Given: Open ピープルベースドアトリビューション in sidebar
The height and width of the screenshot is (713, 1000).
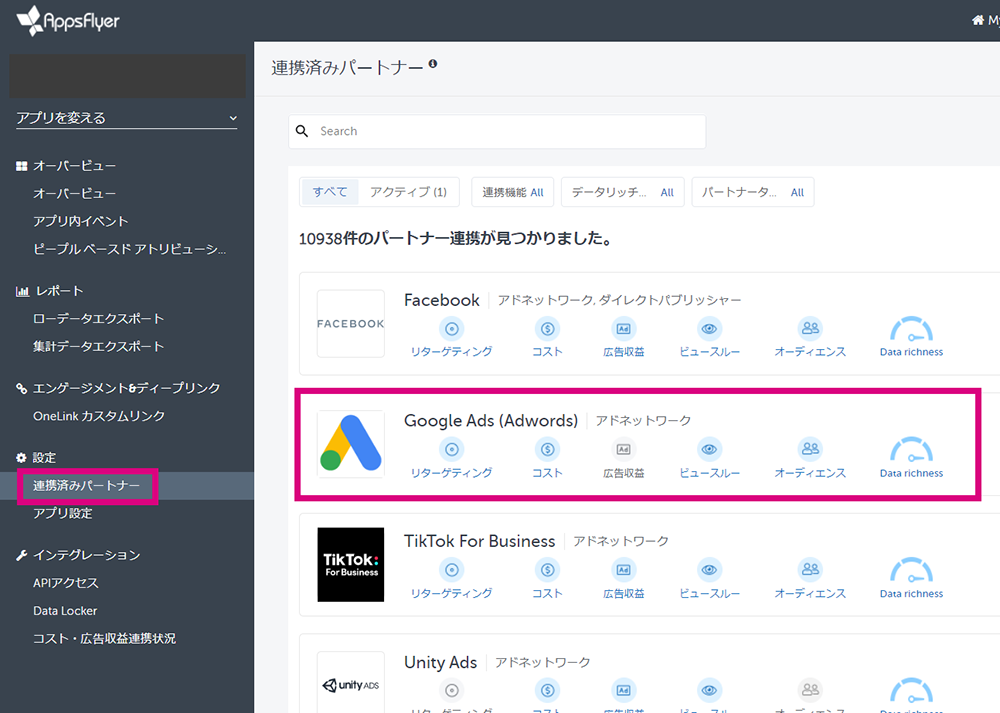Looking at the screenshot, I should (x=129, y=249).
